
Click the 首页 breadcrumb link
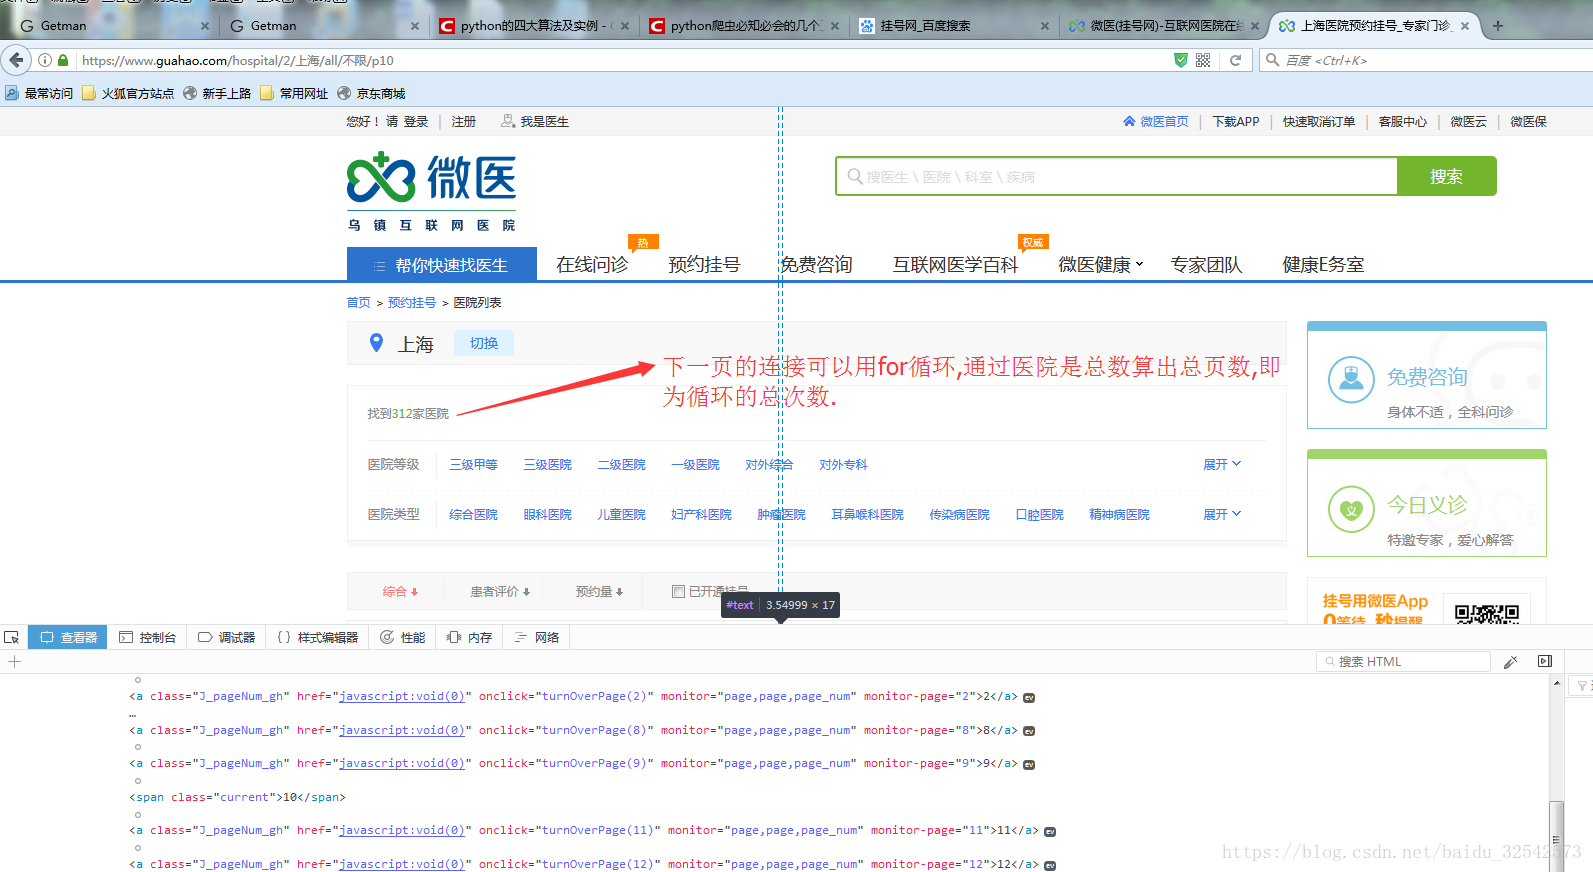[x=358, y=302]
